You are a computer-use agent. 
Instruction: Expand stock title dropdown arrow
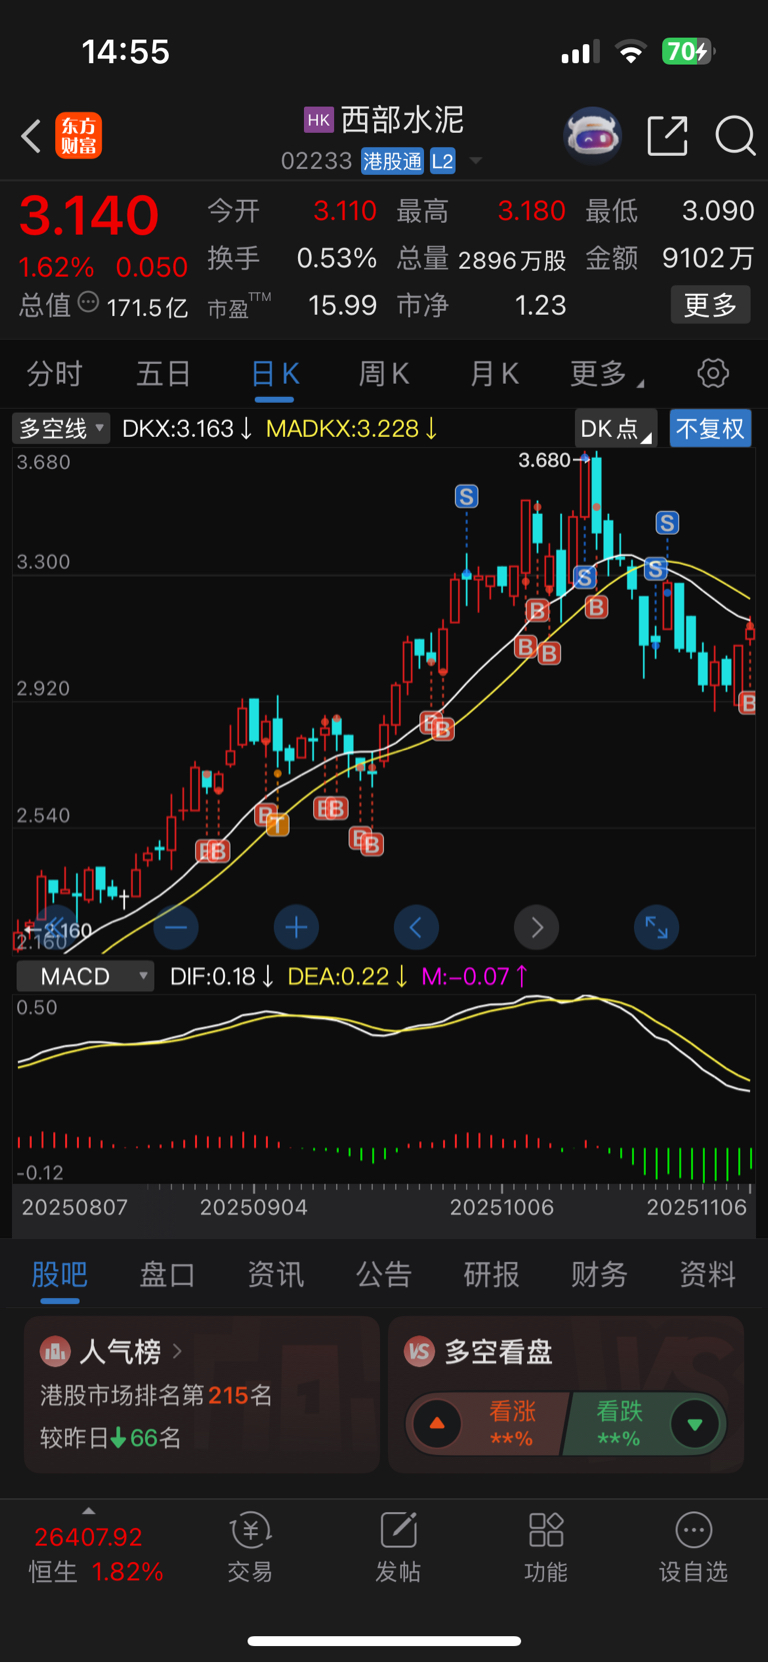click(476, 161)
